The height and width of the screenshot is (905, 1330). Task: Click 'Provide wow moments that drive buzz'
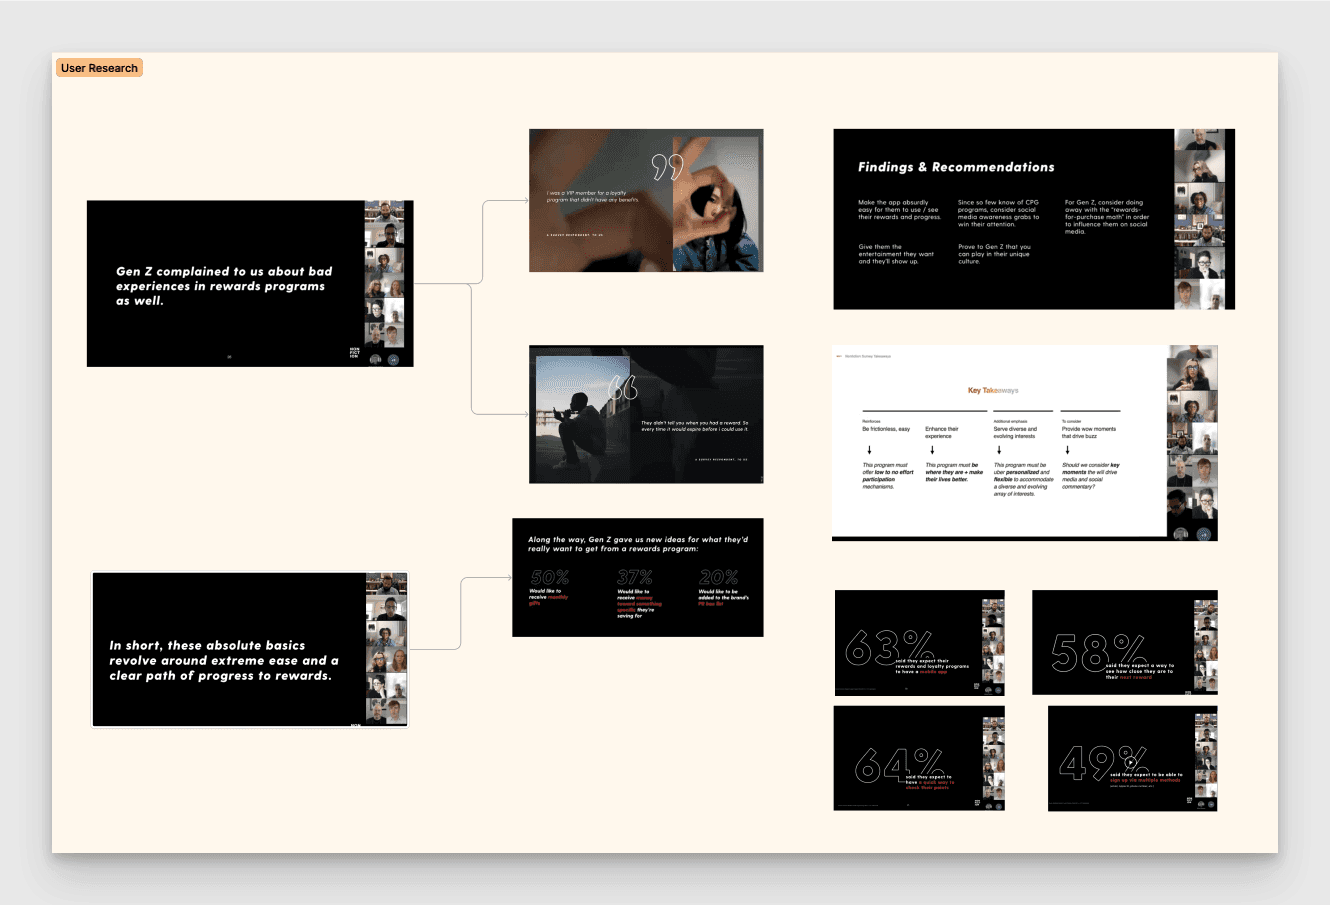(1089, 433)
